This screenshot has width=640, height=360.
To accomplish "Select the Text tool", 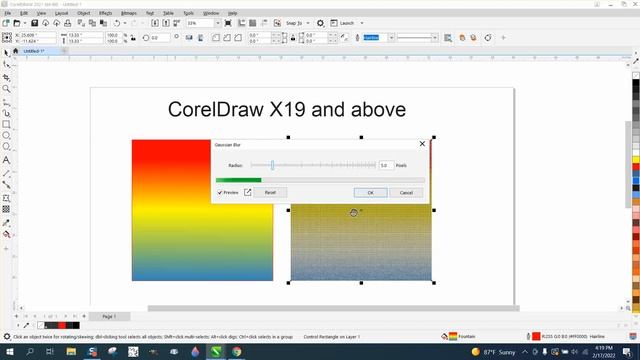I will [x=7, y=160].
